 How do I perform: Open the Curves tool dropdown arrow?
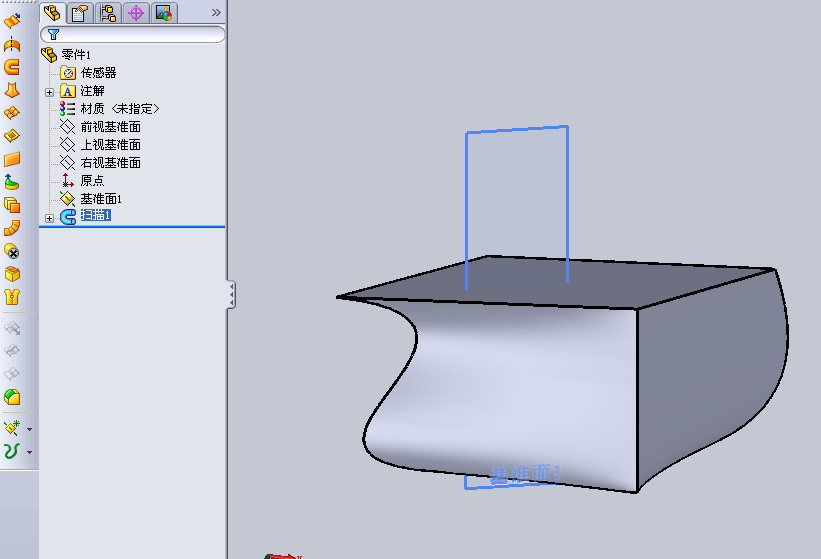click(29, 452)
